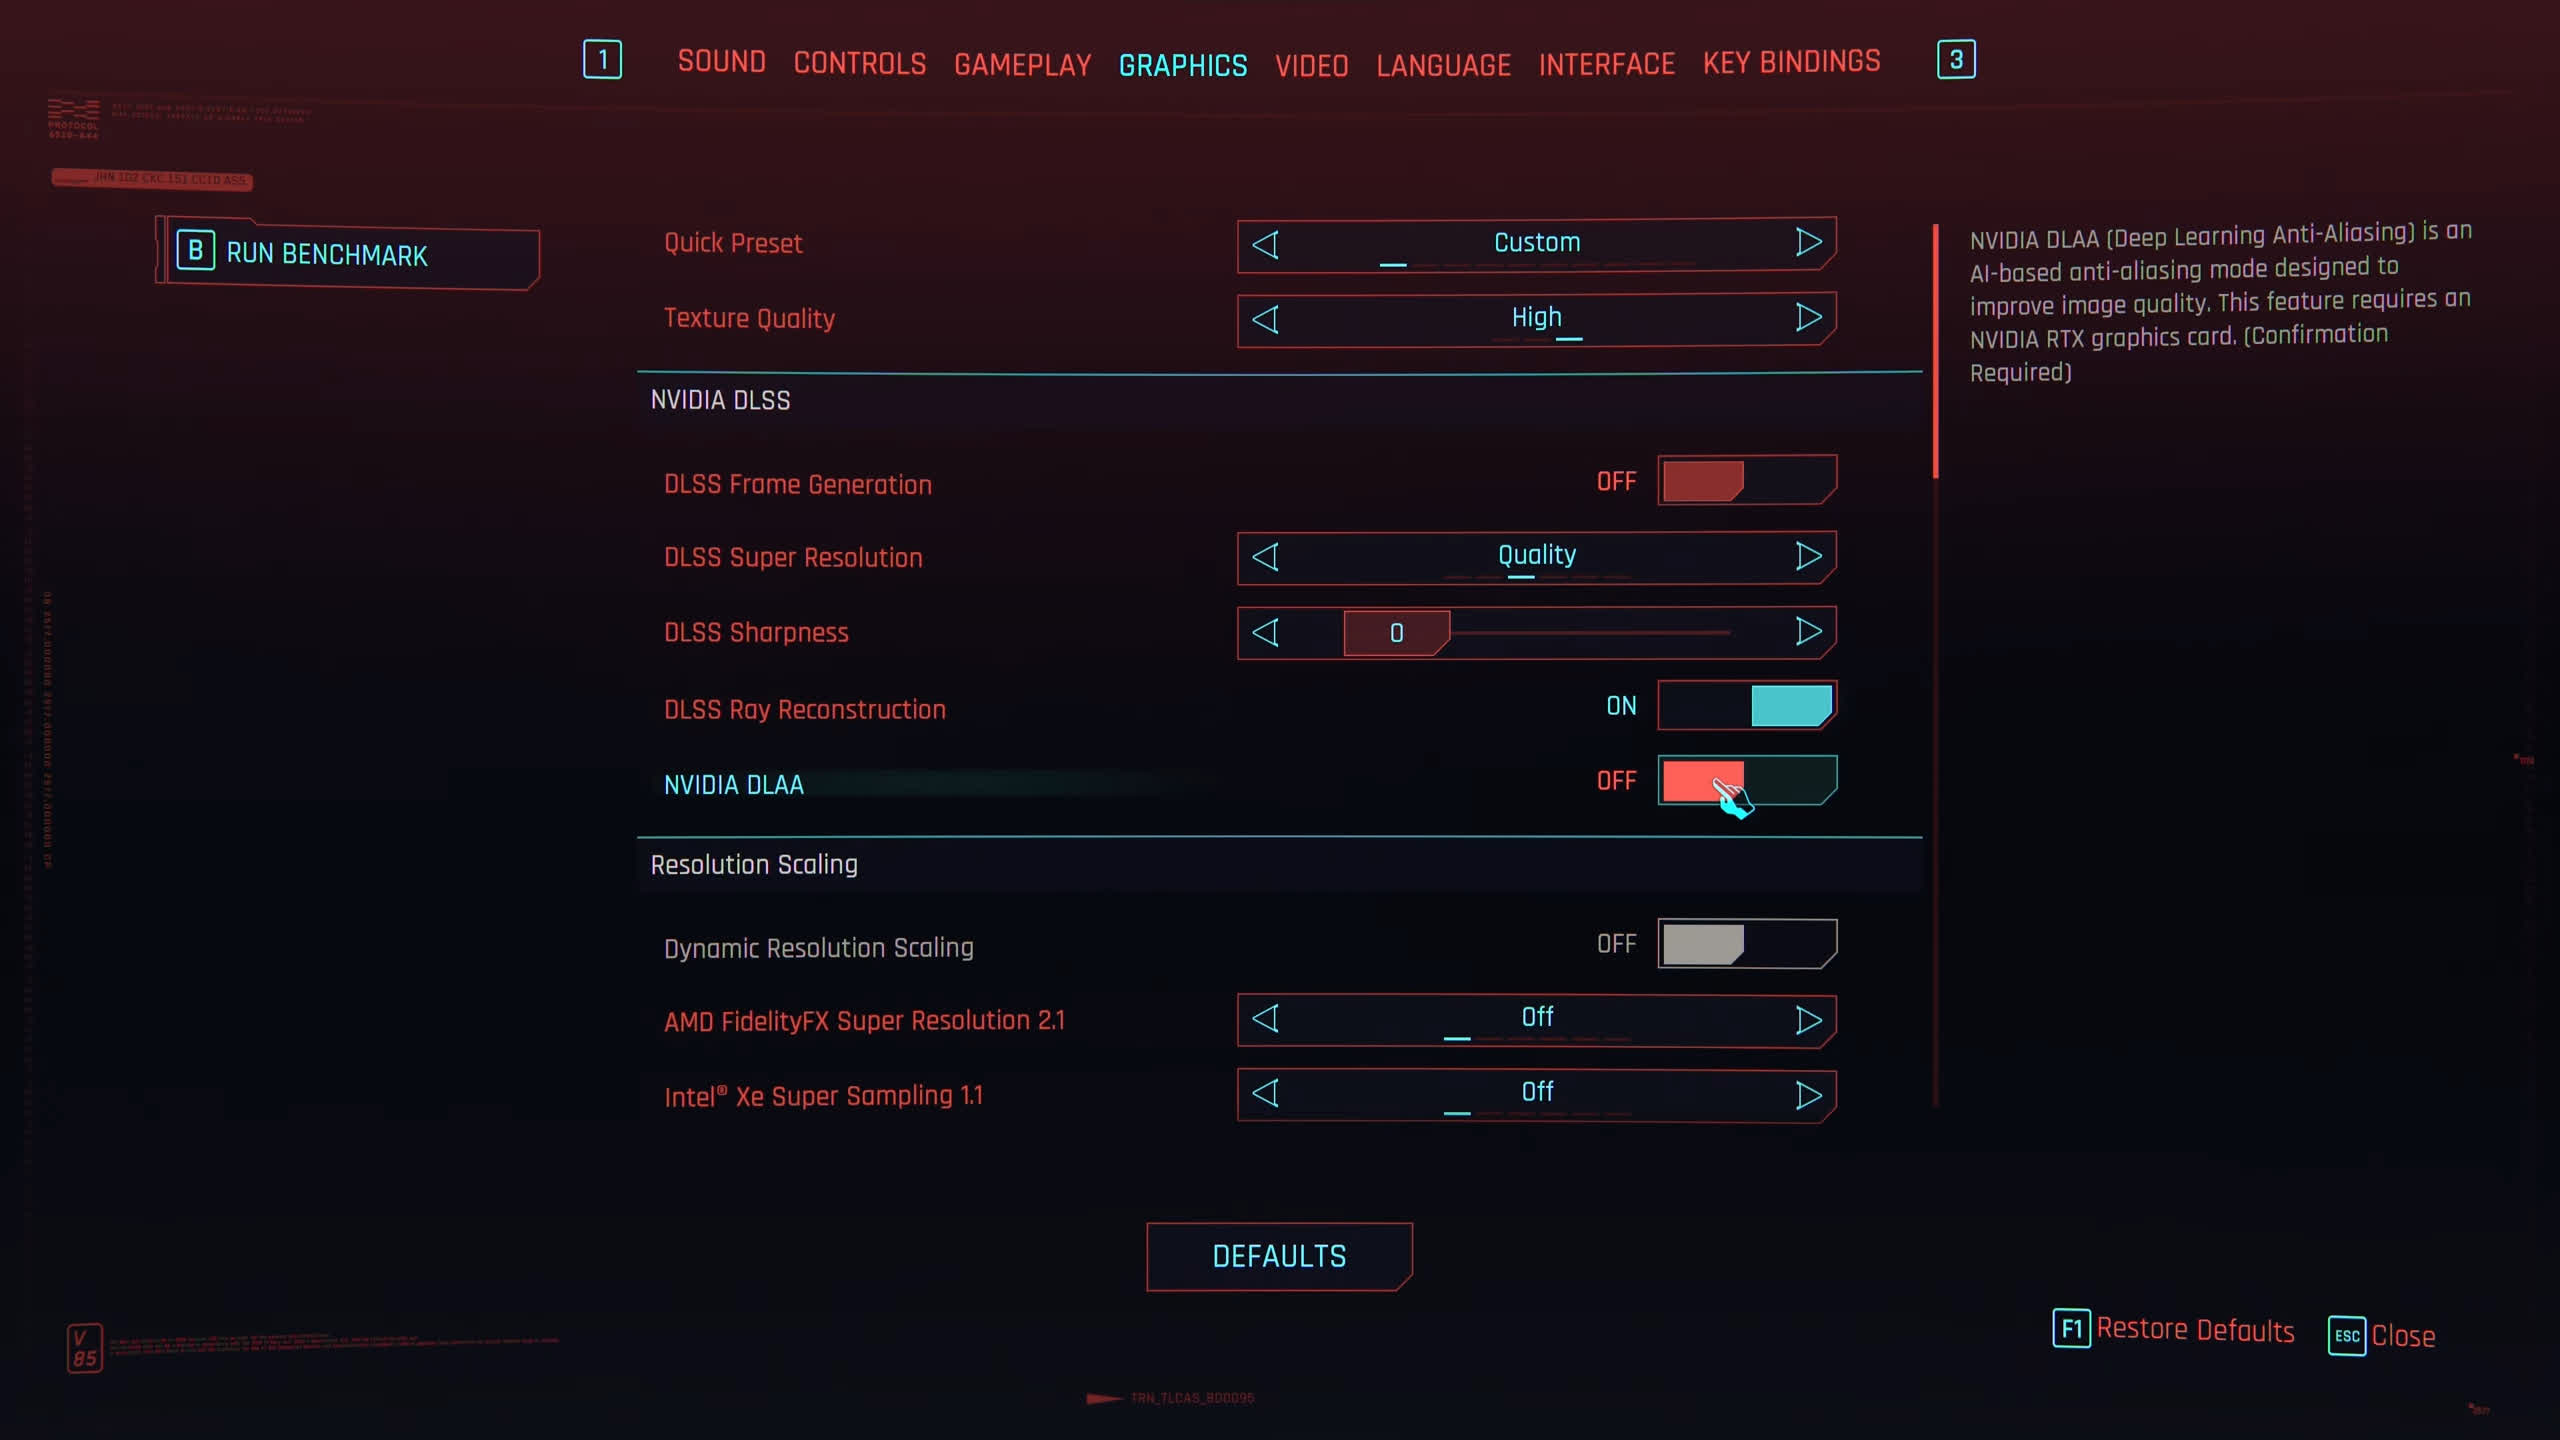The image size is (2560, 1440).
Task: Click the Quick Preset label
Action: (733, 244)
